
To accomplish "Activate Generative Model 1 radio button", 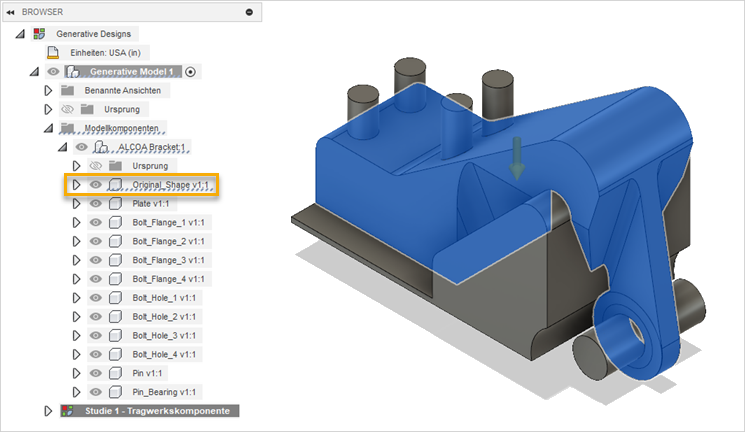I will pos(190,72).
